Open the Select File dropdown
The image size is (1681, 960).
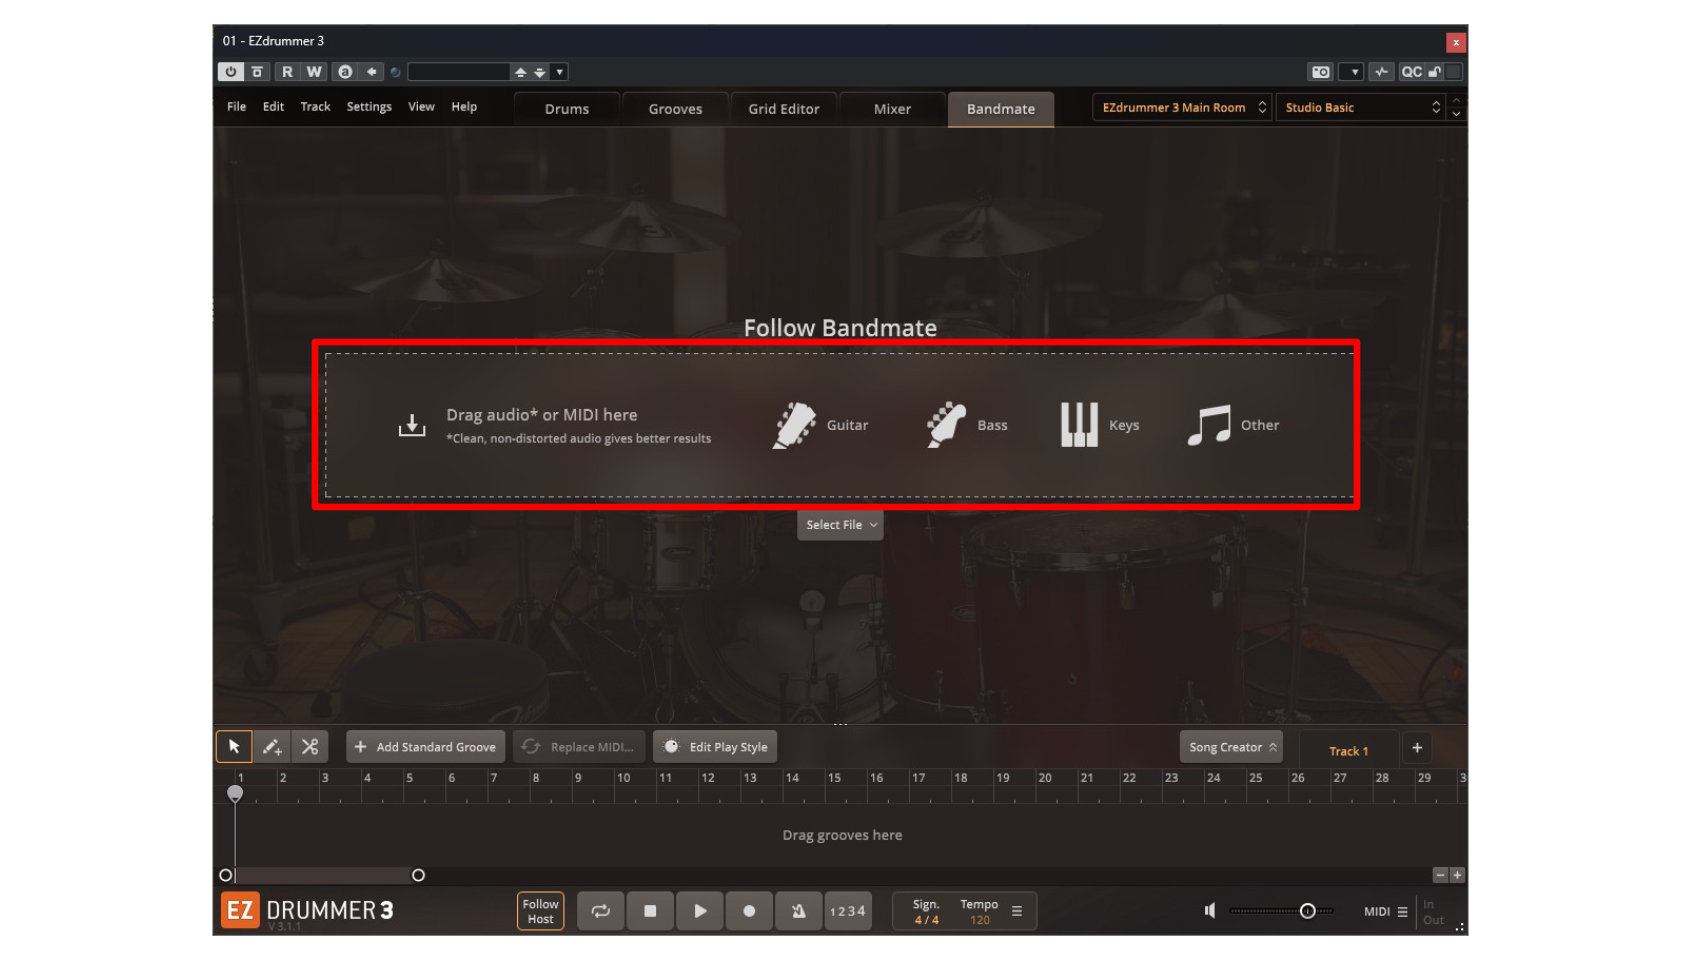point(840,525)
